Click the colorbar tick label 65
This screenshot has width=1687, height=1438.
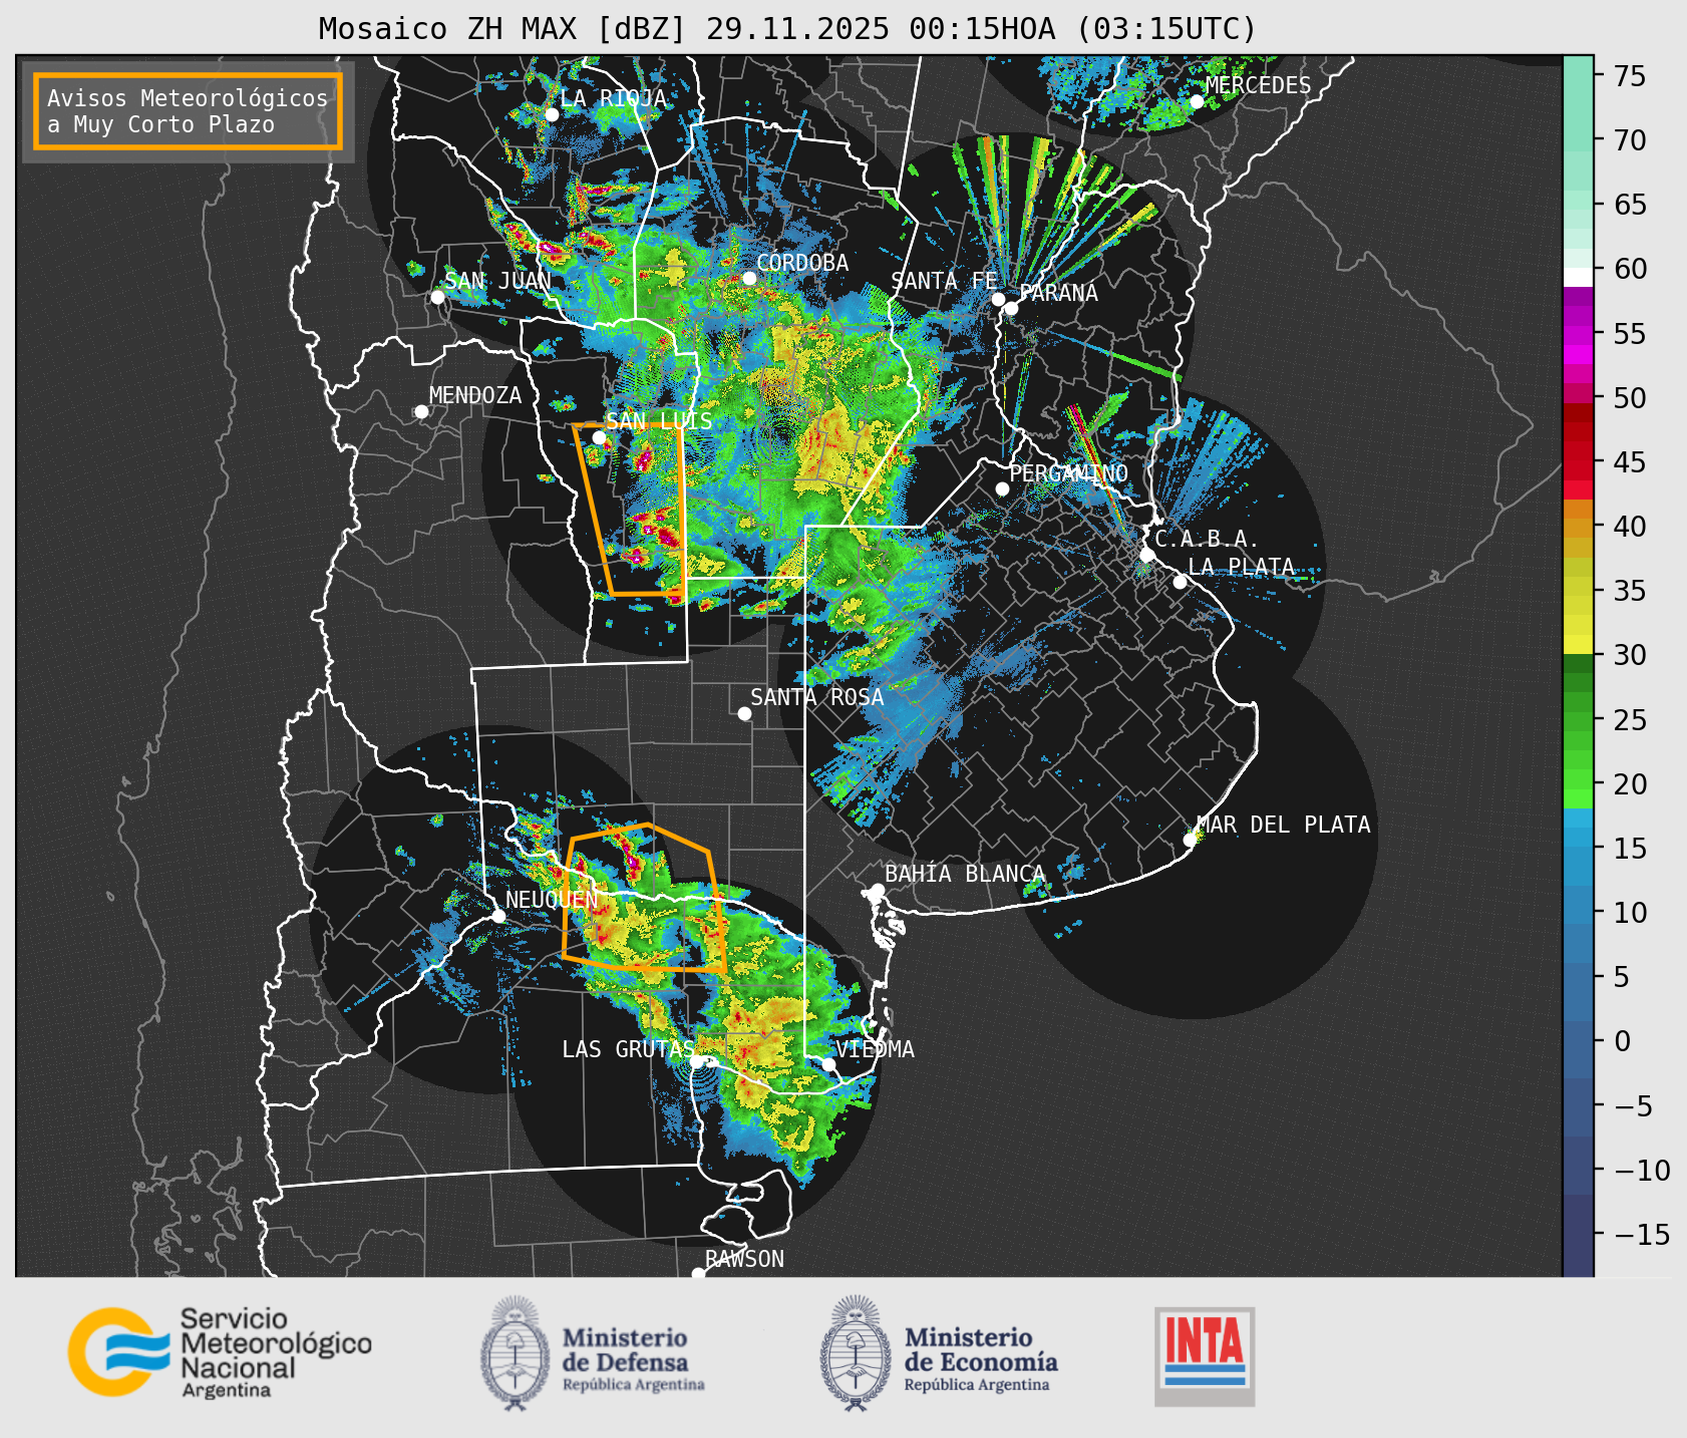coord(1629,205)
